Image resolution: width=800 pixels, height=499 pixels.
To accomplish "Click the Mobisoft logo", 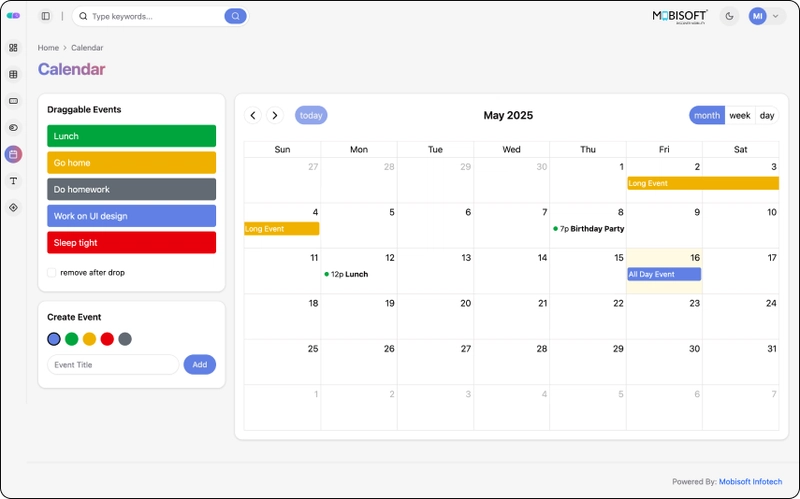I will coord(680,16).
